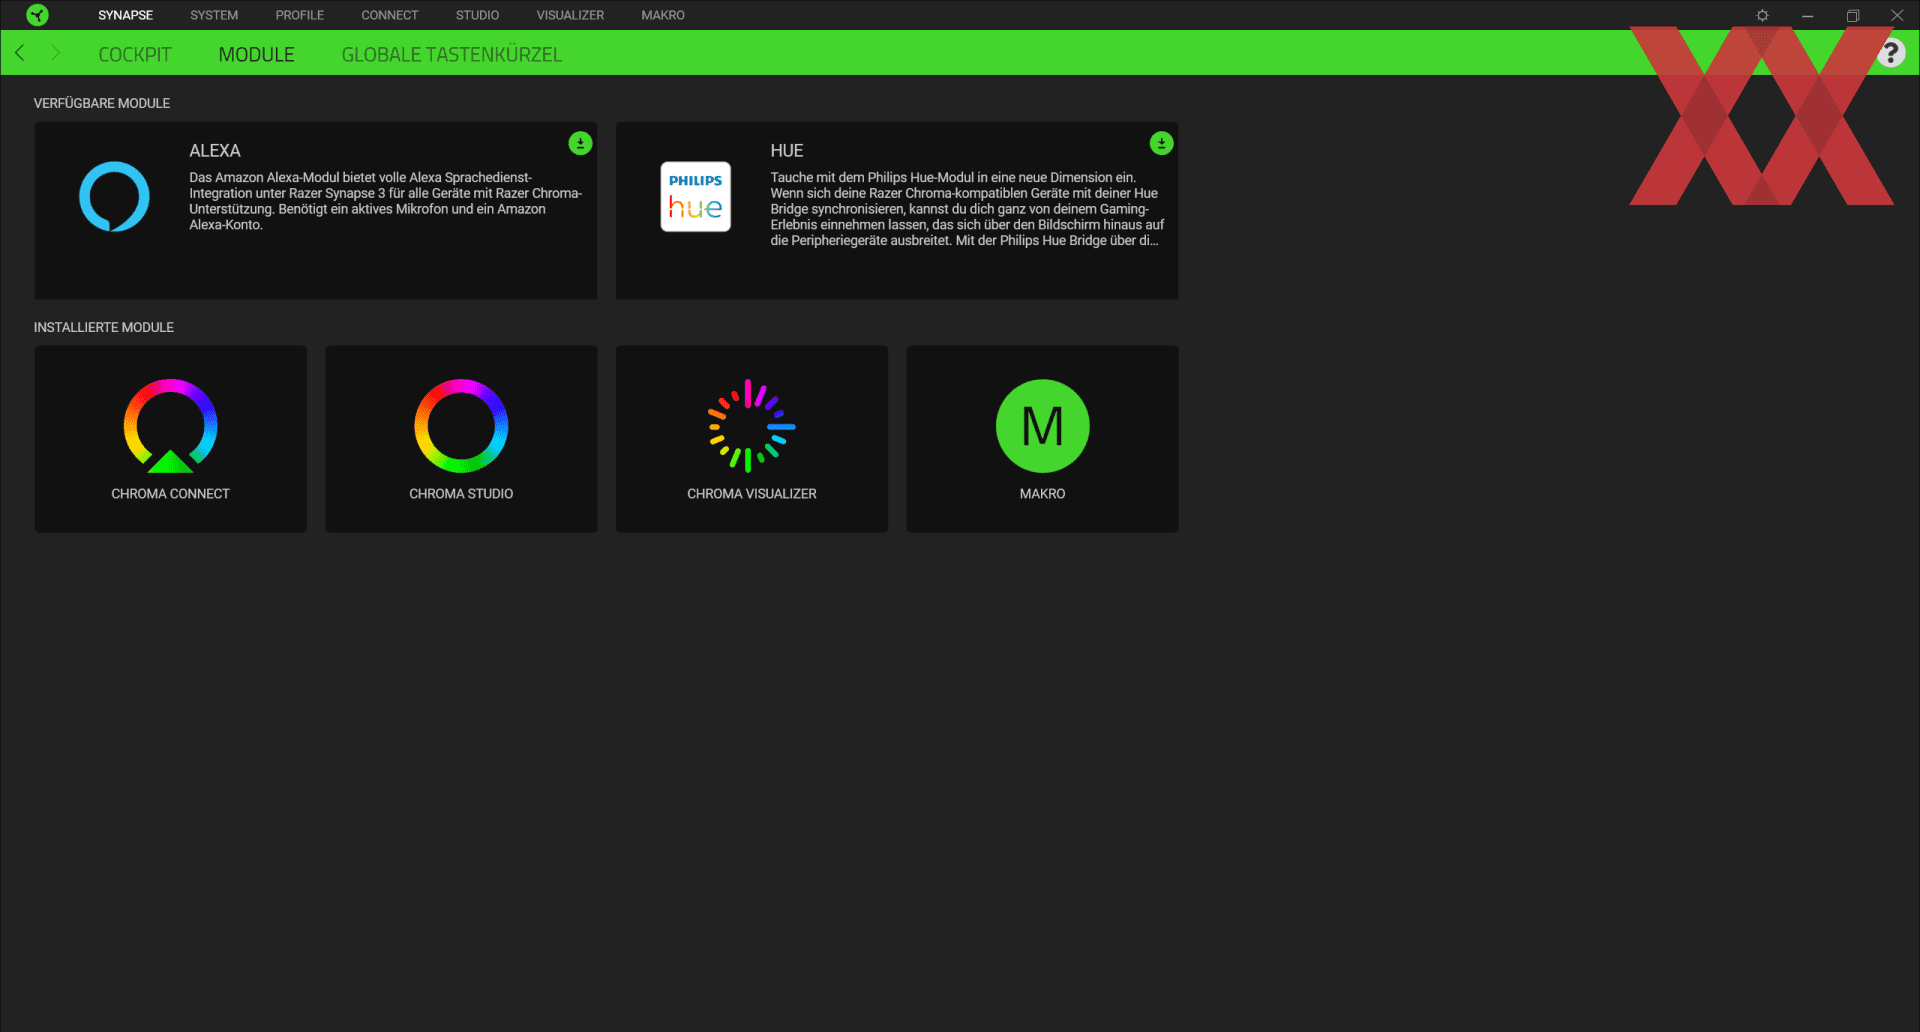Viewport: 1920px width, 1032px height.
Task: Switch to the Connect tab
Action: [390, 15]
